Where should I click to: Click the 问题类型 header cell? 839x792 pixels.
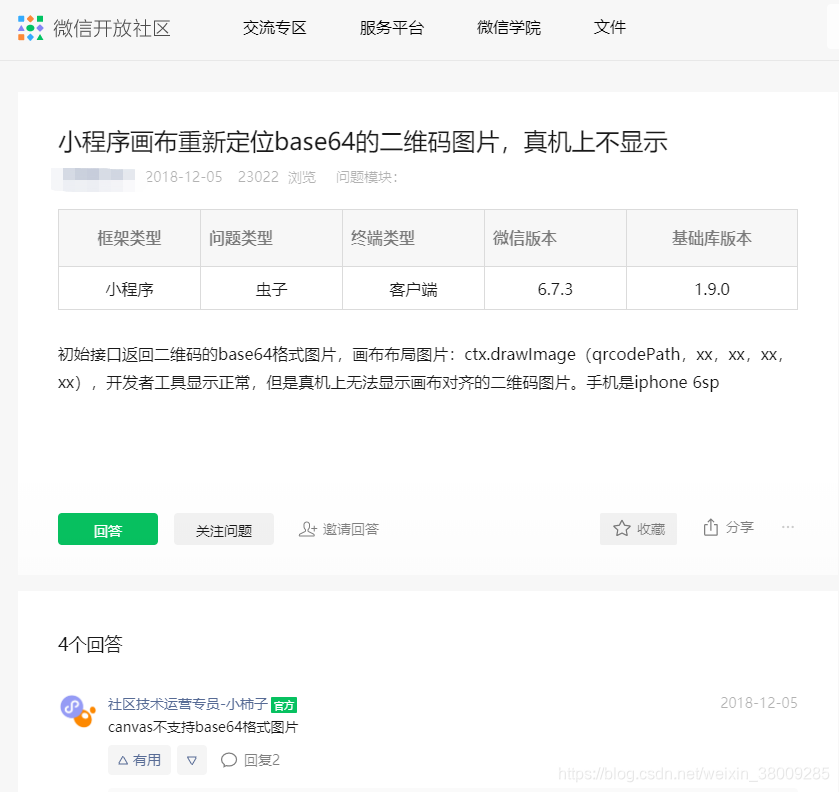click(271, 238)
